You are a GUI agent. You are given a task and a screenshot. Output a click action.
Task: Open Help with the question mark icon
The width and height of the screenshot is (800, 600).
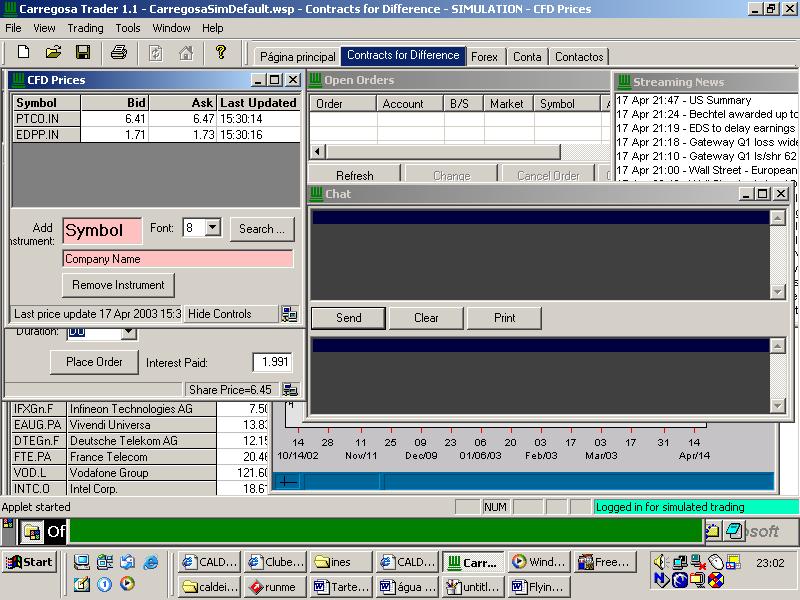coord(221,52)
